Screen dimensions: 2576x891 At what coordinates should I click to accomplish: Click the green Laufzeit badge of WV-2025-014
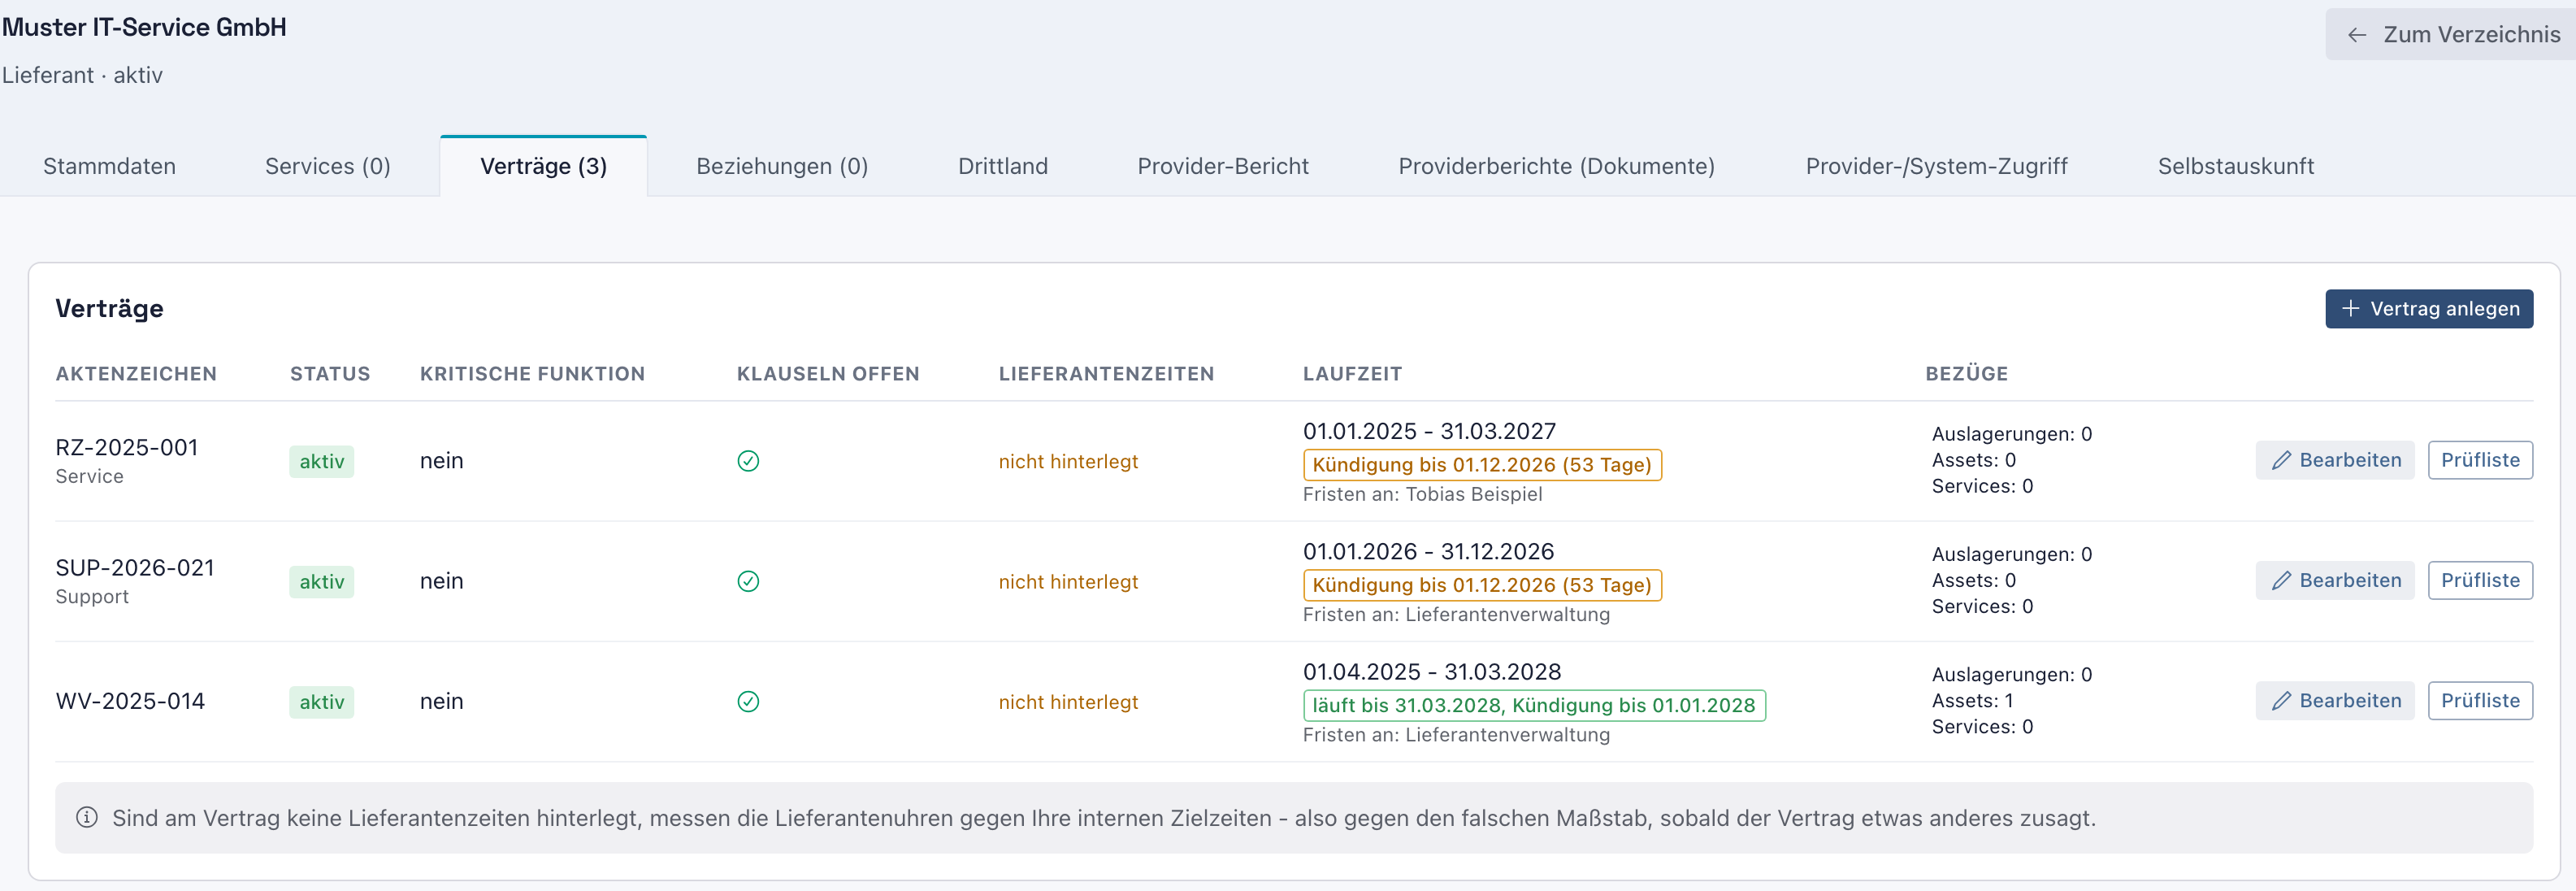1534,705
